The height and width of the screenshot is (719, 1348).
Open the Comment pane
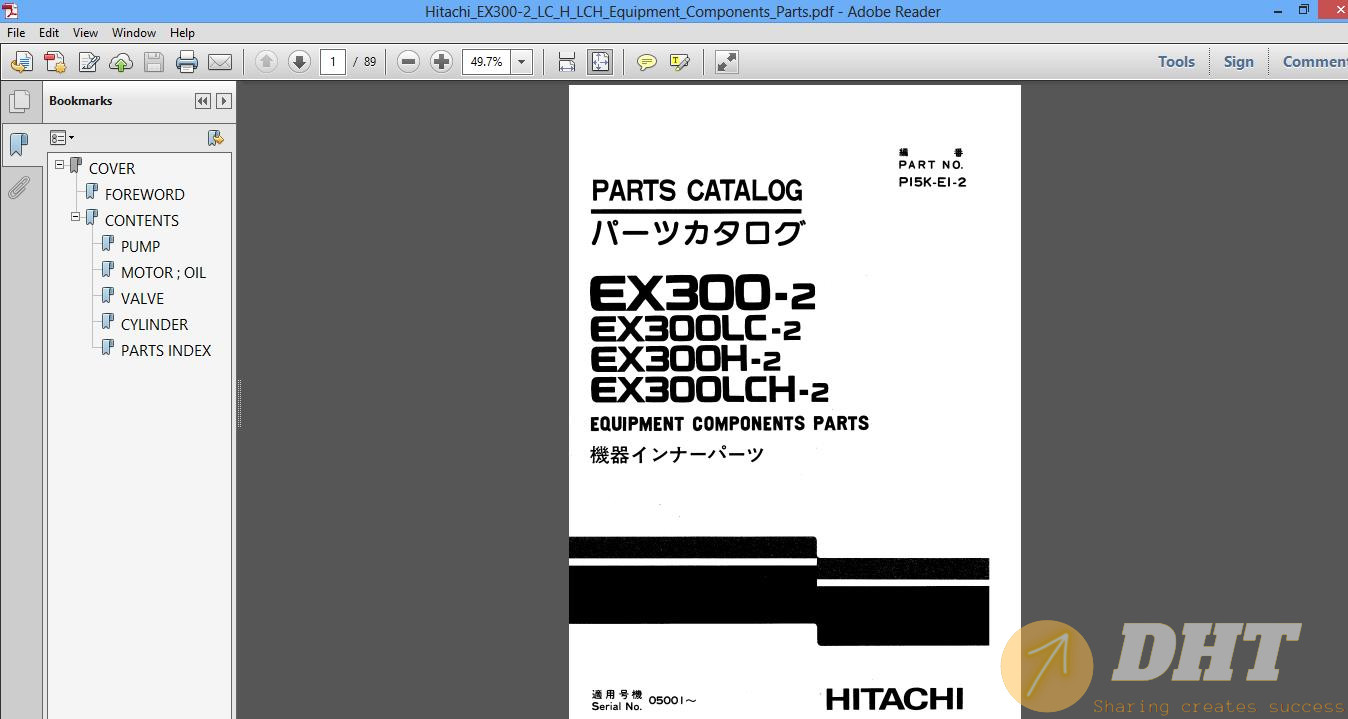[x=1314, y=62]
